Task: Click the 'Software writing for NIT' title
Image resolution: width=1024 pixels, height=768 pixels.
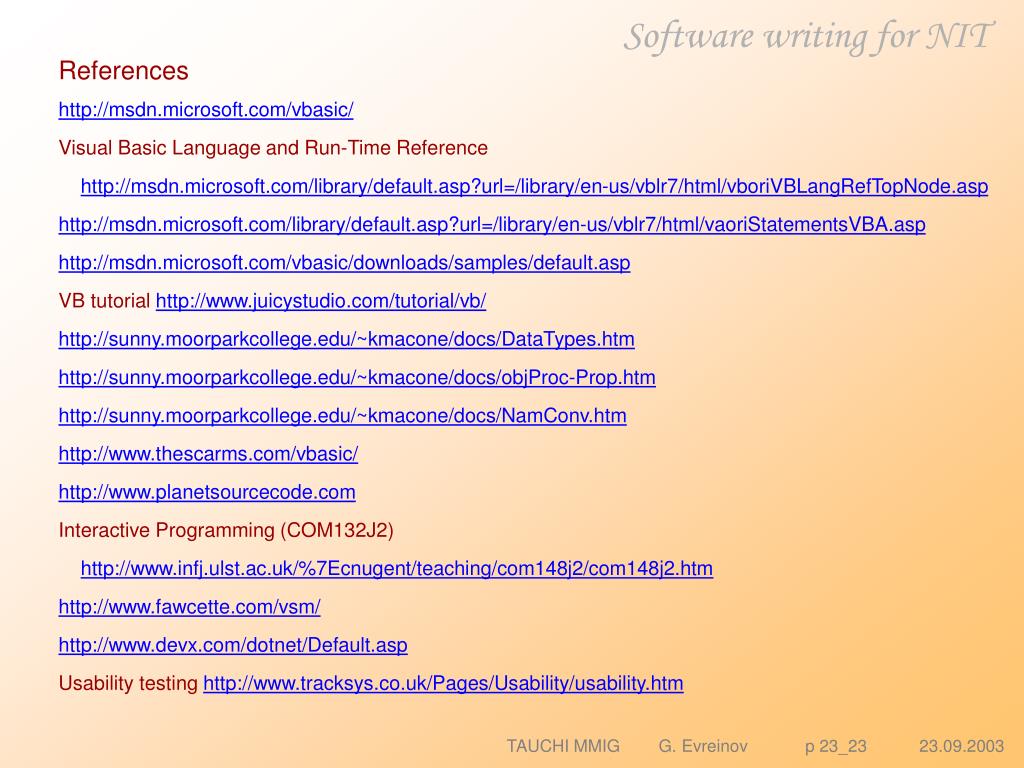Action: point(809,37)
